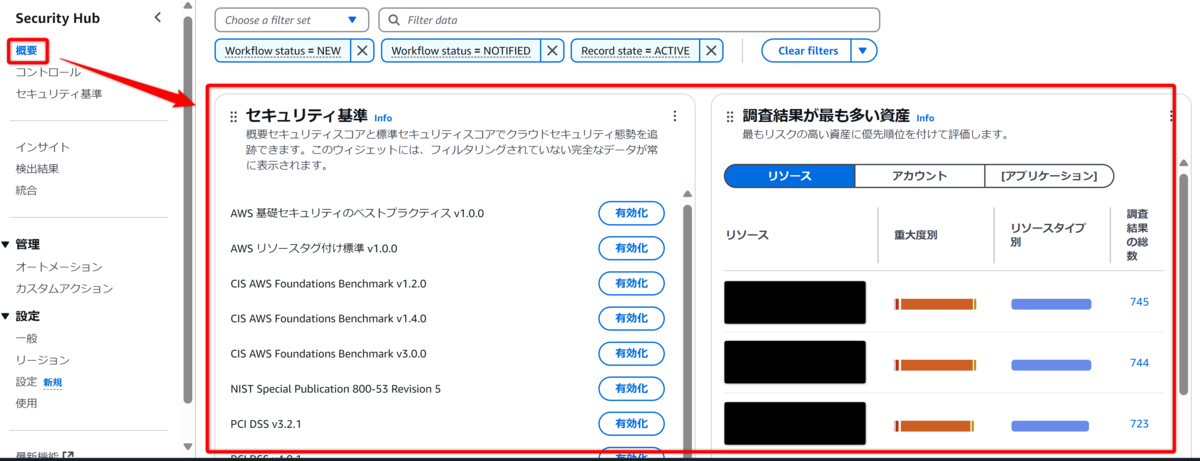The image size is (1200, 461).
Task: Click the 重大度別 column header
Action: click(x=914, y=235)
